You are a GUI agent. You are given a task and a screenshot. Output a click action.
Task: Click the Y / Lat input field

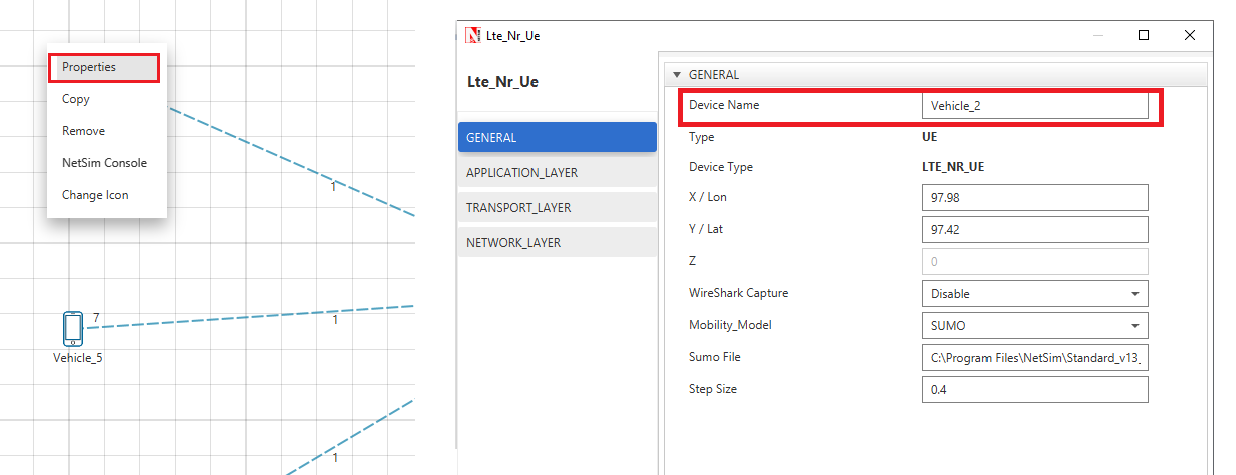tap(1035, 230)
